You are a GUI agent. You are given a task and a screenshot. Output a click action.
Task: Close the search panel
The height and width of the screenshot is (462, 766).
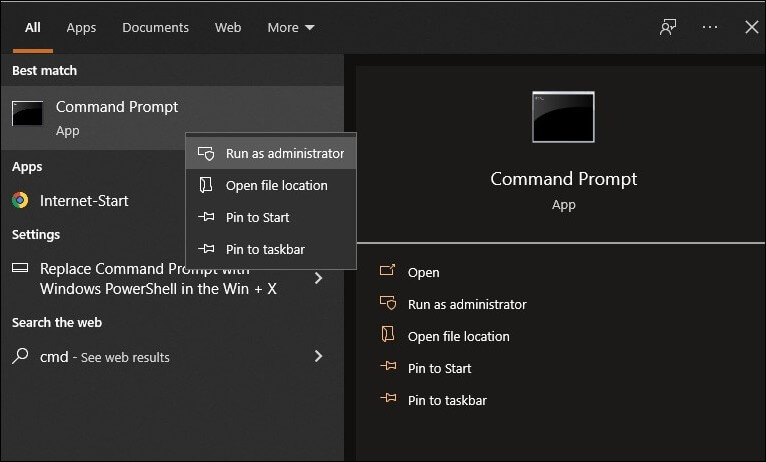coord(752,27)
